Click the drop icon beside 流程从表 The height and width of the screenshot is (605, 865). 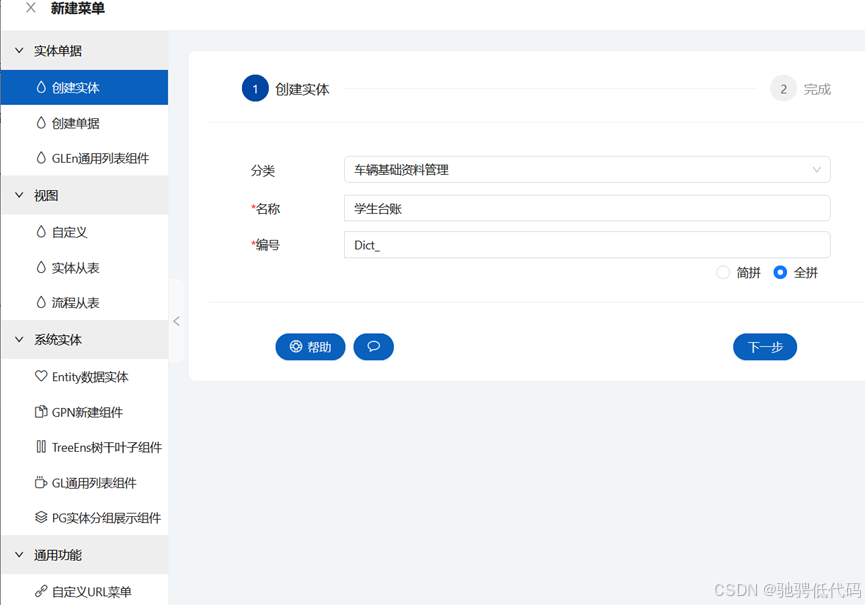(x=41, y=302)
